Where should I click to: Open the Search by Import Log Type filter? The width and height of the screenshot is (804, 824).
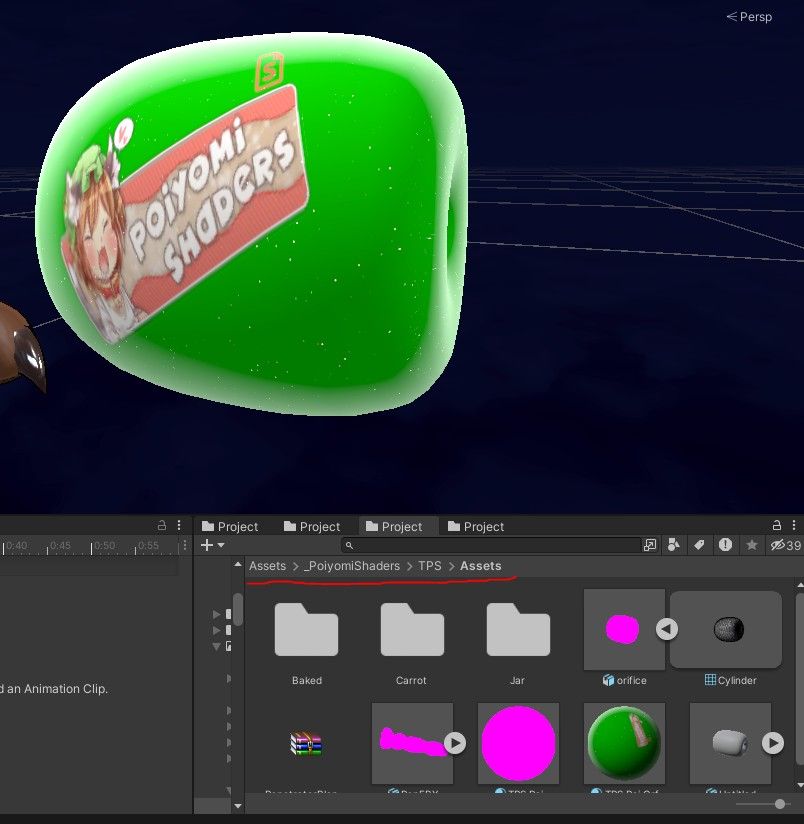click(725, 545)
